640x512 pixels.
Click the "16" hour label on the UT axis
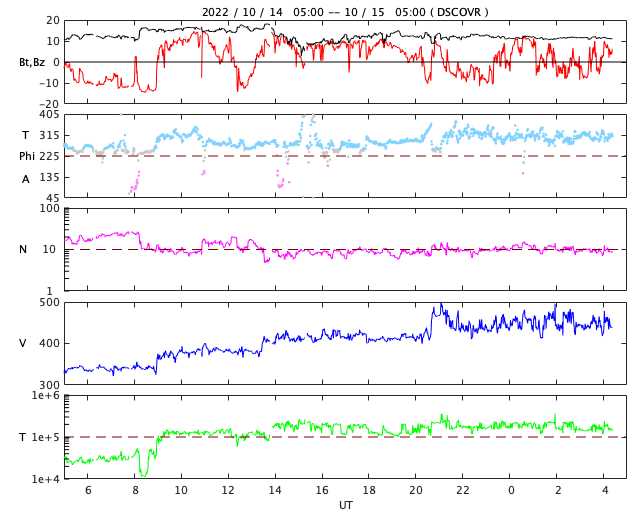[322, 490]
